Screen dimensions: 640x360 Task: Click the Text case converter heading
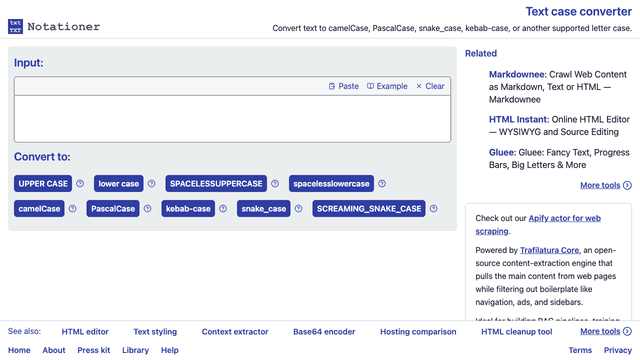tap(578, 11)
